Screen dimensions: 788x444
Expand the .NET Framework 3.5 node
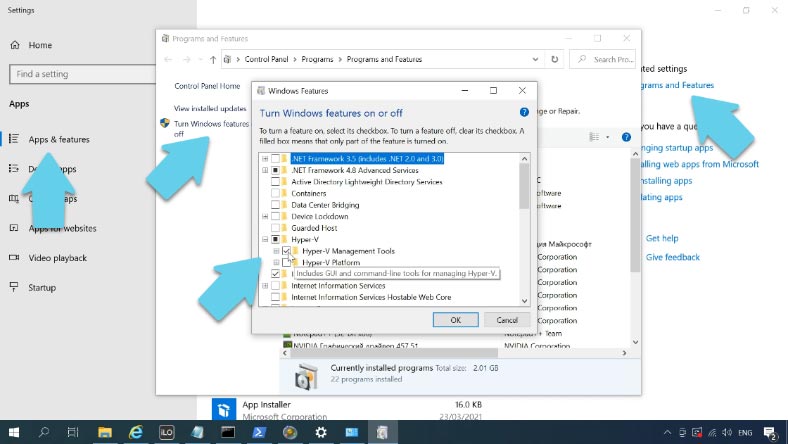click(265, 158)
